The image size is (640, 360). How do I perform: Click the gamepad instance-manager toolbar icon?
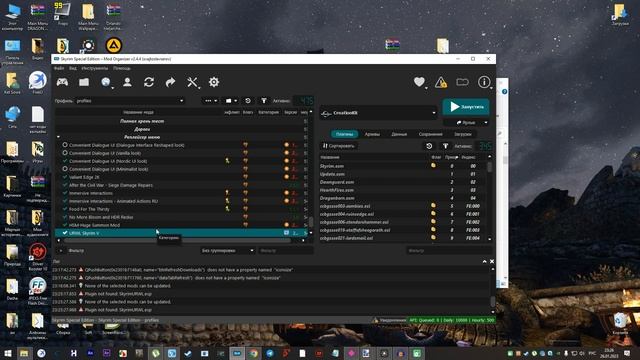tap(62, 82)
